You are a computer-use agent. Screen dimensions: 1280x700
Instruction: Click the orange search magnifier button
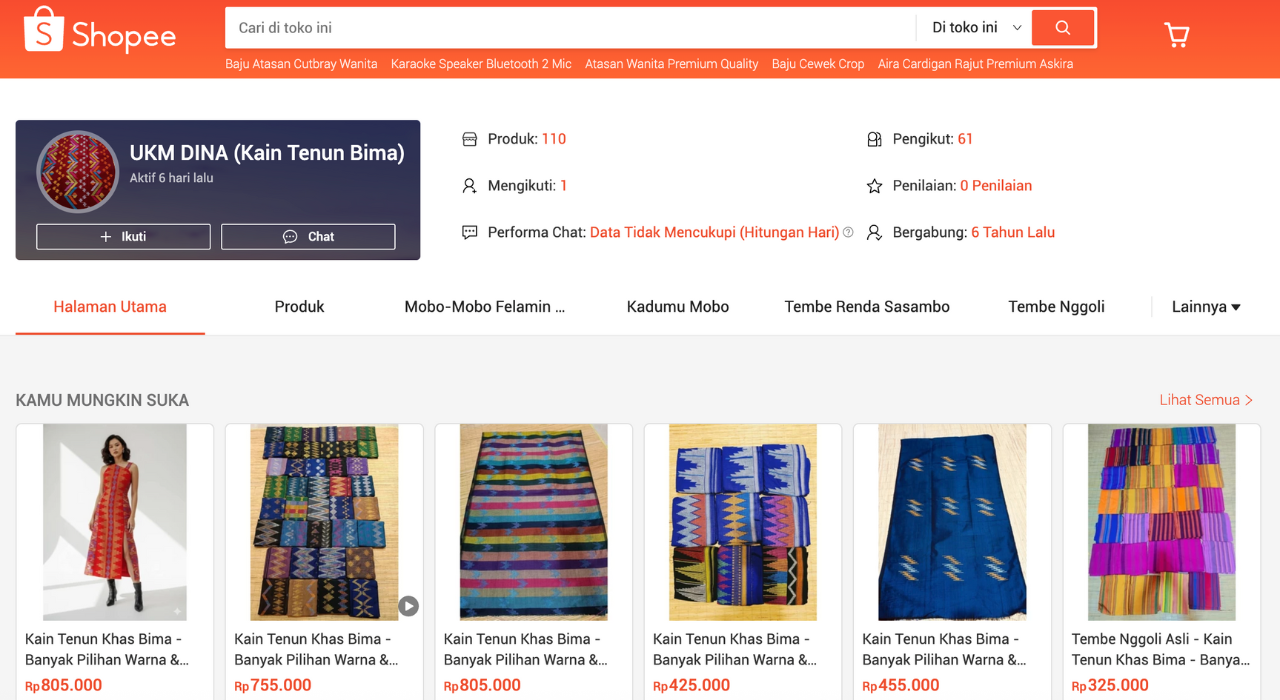[1063, 28]
